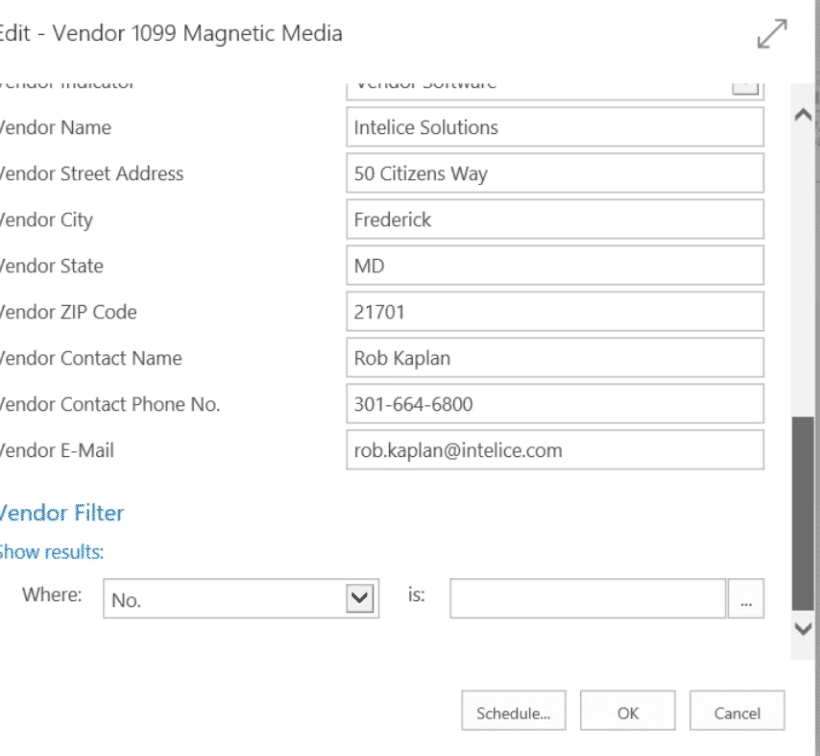Image resolution: width=820 pixels, height=756 pixels.
Task: Click the Cancel button
Action: pos(737,711)
